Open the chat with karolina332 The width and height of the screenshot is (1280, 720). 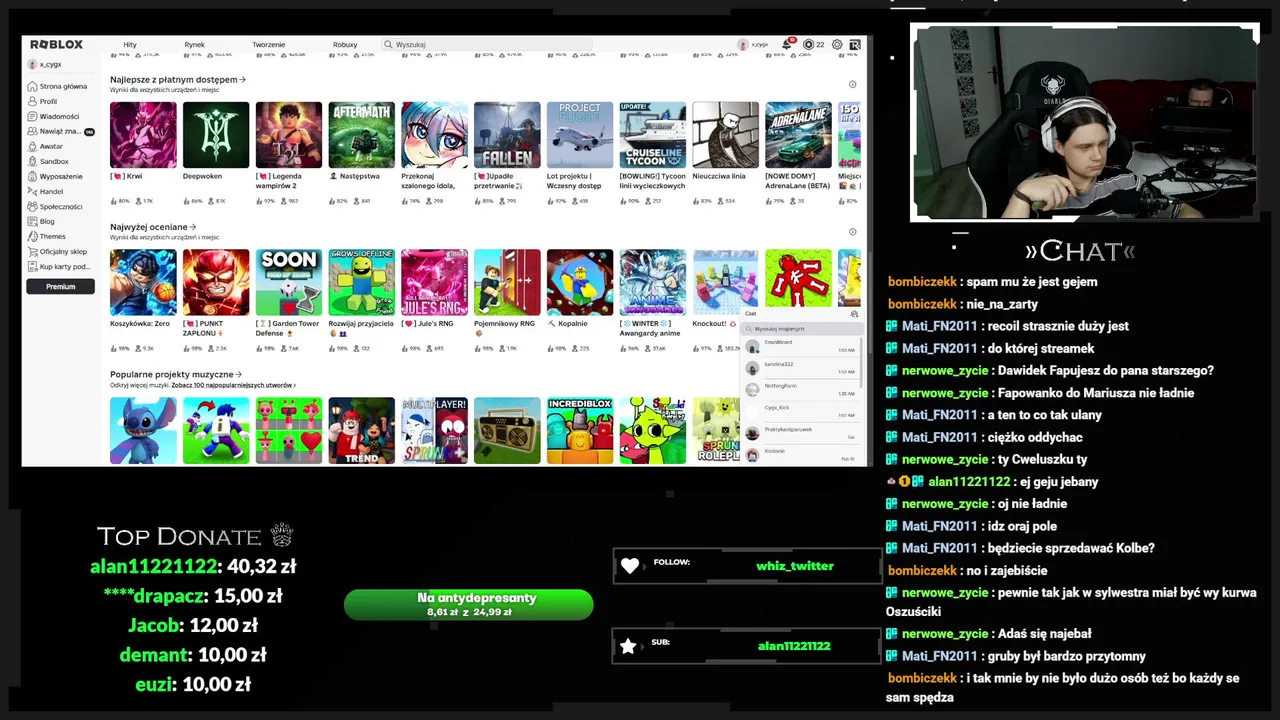tap(800, 369)
